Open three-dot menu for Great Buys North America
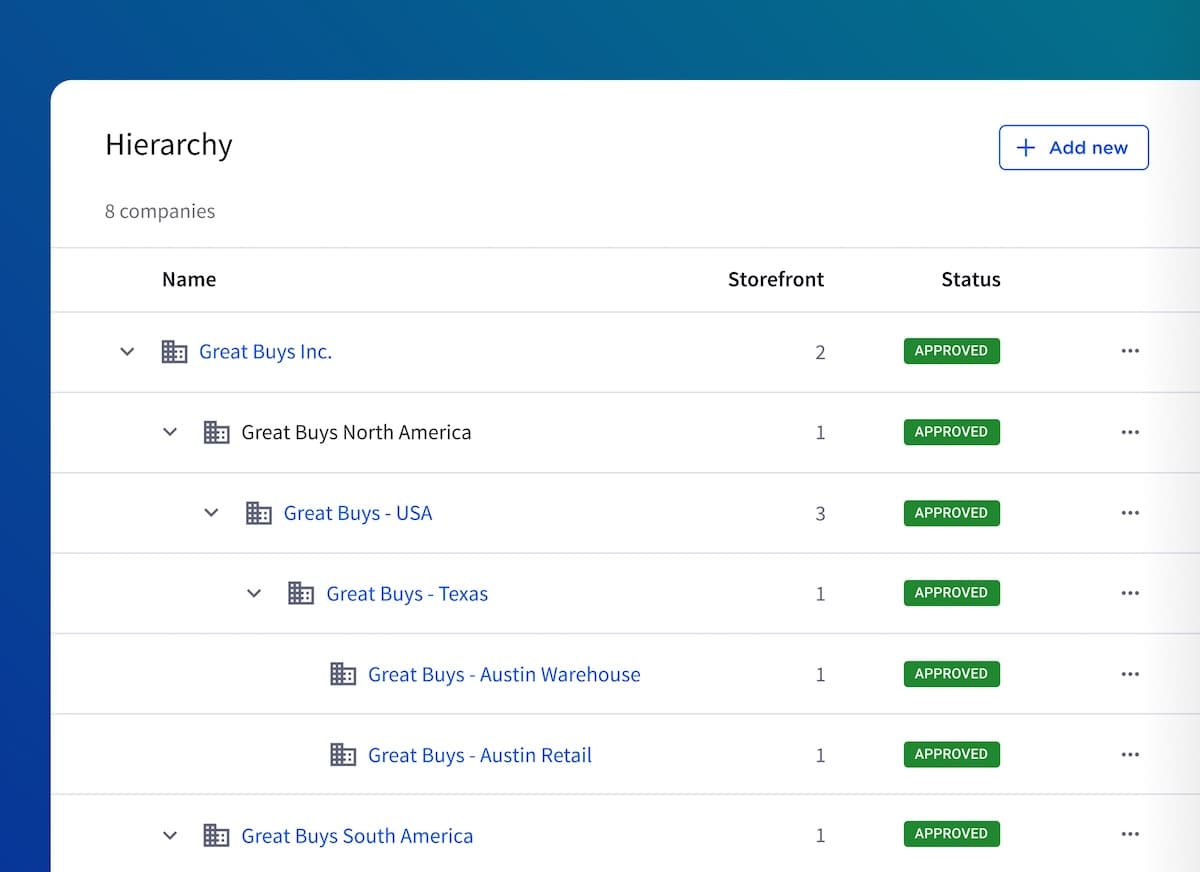The image size is (1200, 872). coord(1130,432)
